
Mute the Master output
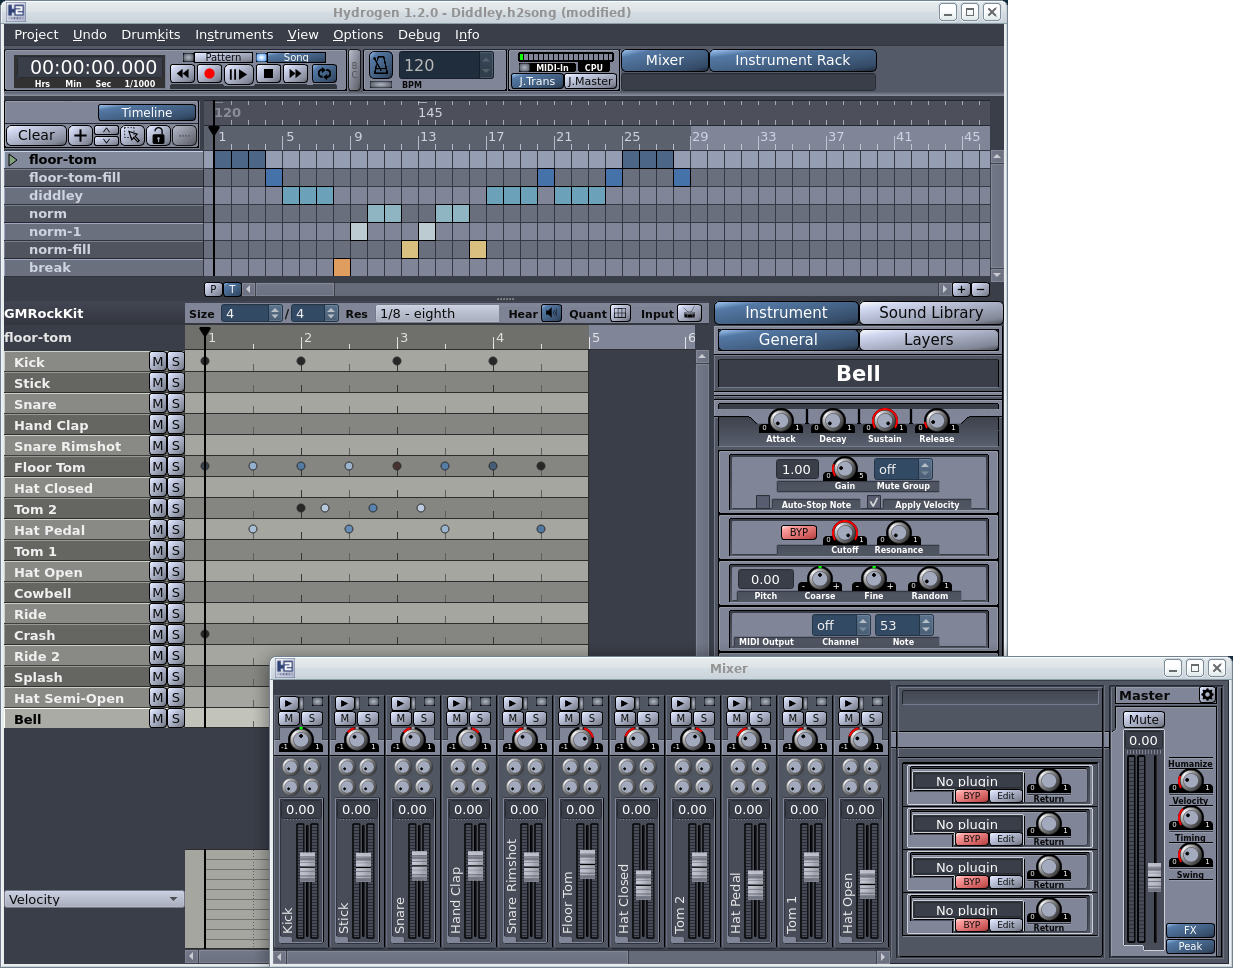[1143, 719]
